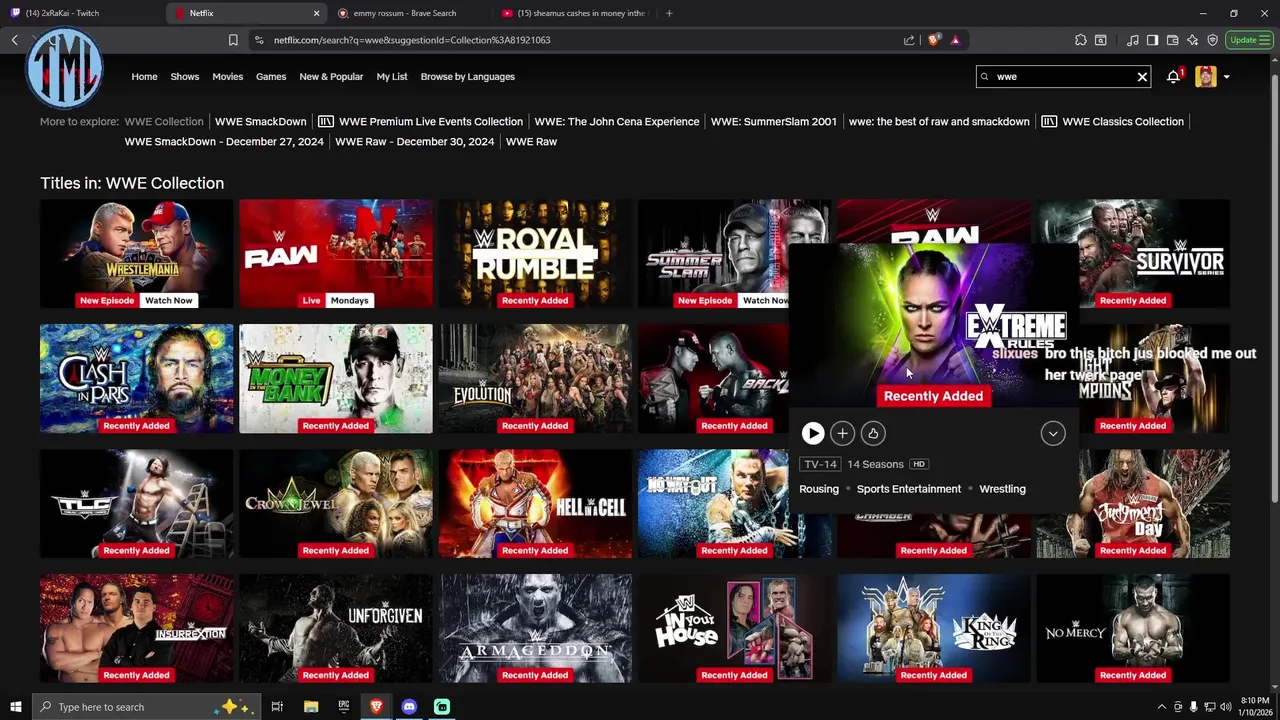Open WWE Raw - December 30, 2024
The image size is (1280, 720).
[x=415, y=141]
